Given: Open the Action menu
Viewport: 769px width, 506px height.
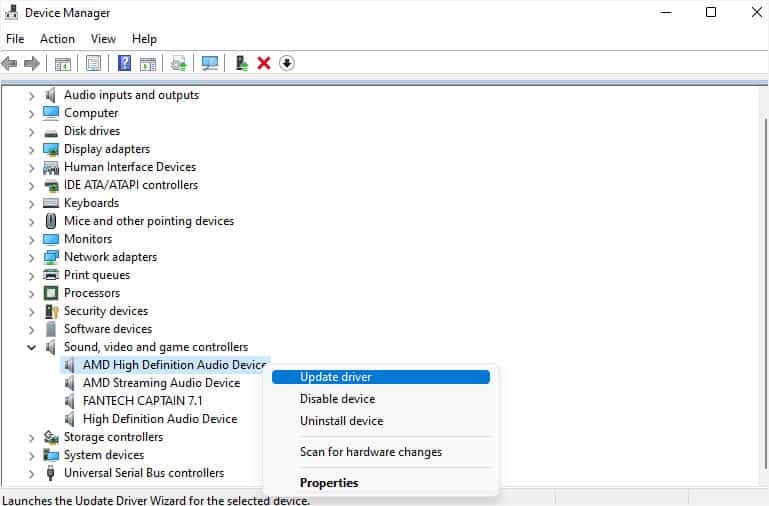Looking at the screenshot, I should coord(57,39).
